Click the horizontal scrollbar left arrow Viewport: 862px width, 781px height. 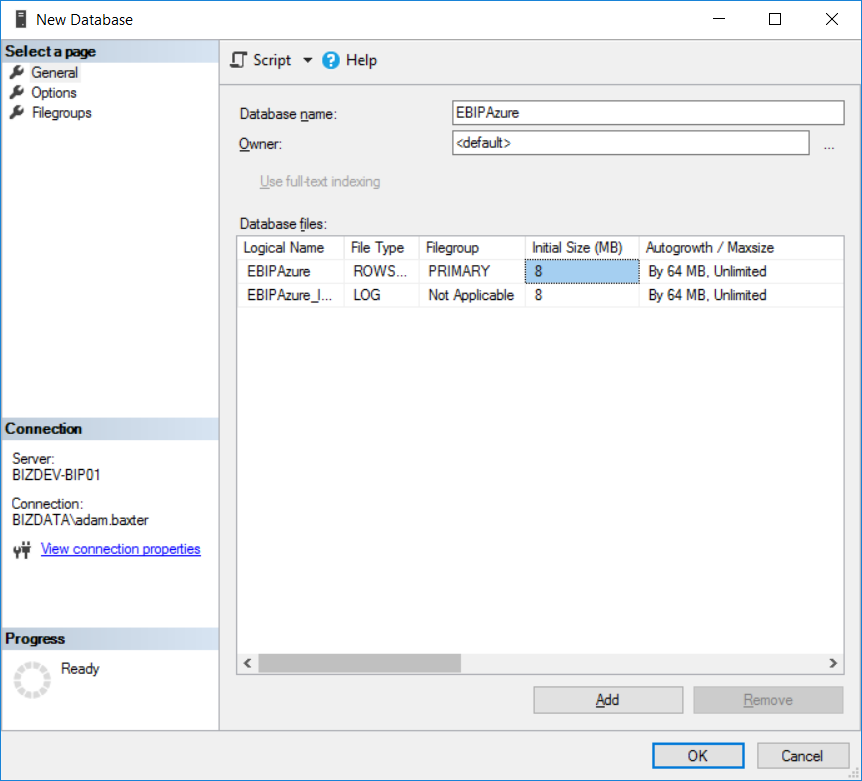(247, 663)
